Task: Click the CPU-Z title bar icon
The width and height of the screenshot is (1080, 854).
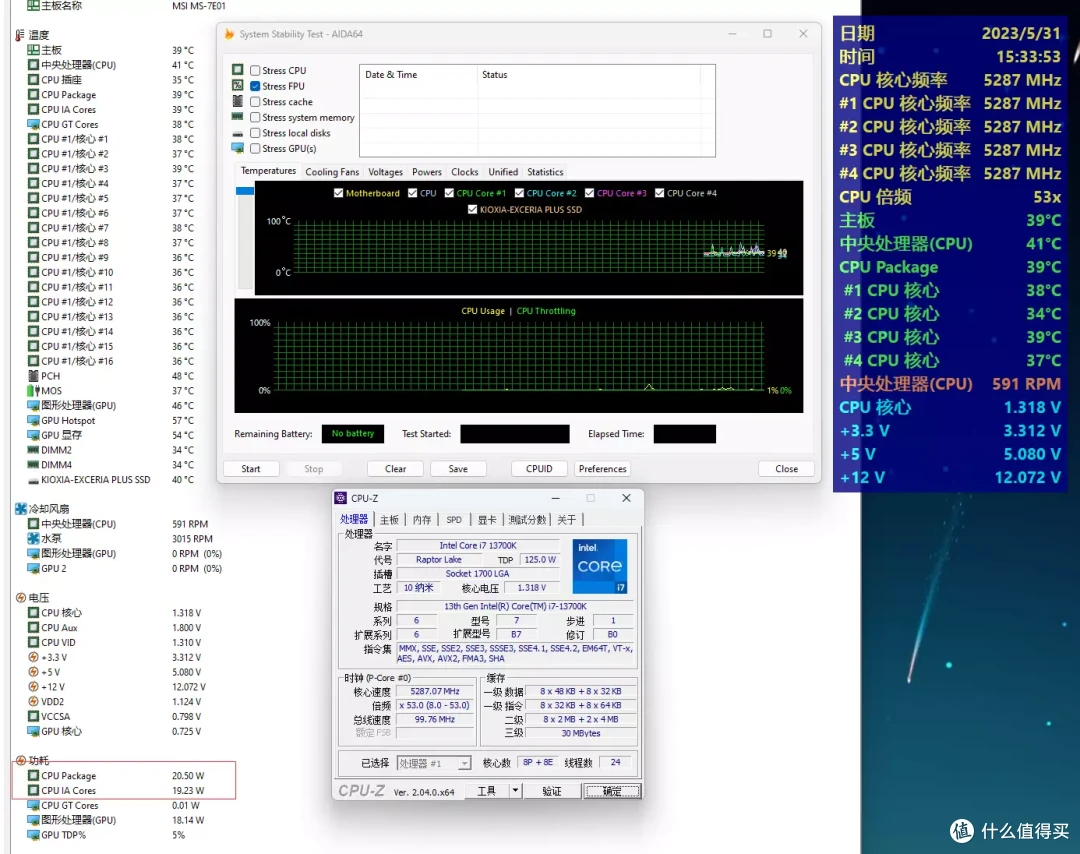Action: pyautogui.click(x=340, y=498)
